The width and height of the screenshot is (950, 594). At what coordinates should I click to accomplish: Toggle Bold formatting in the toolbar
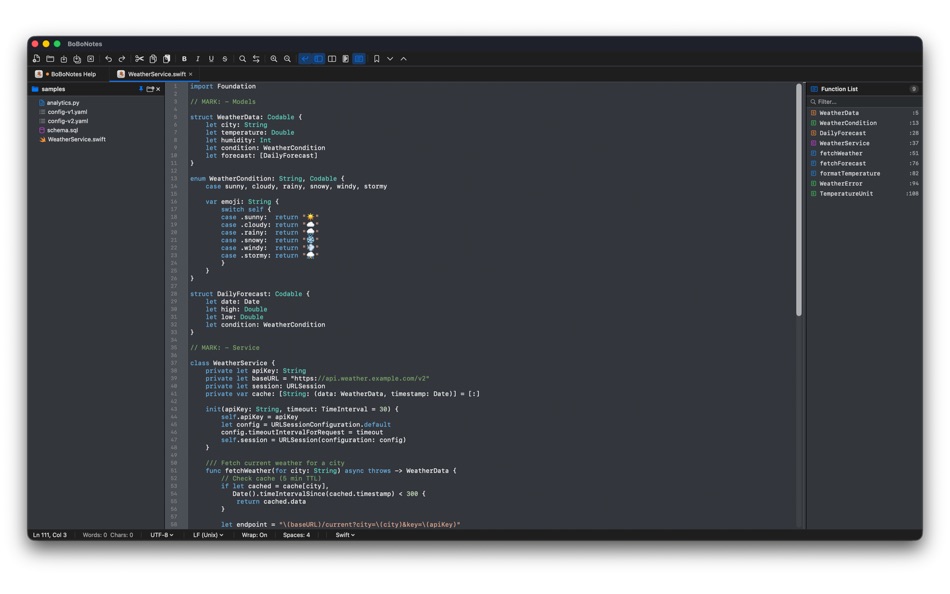[185, 59]
